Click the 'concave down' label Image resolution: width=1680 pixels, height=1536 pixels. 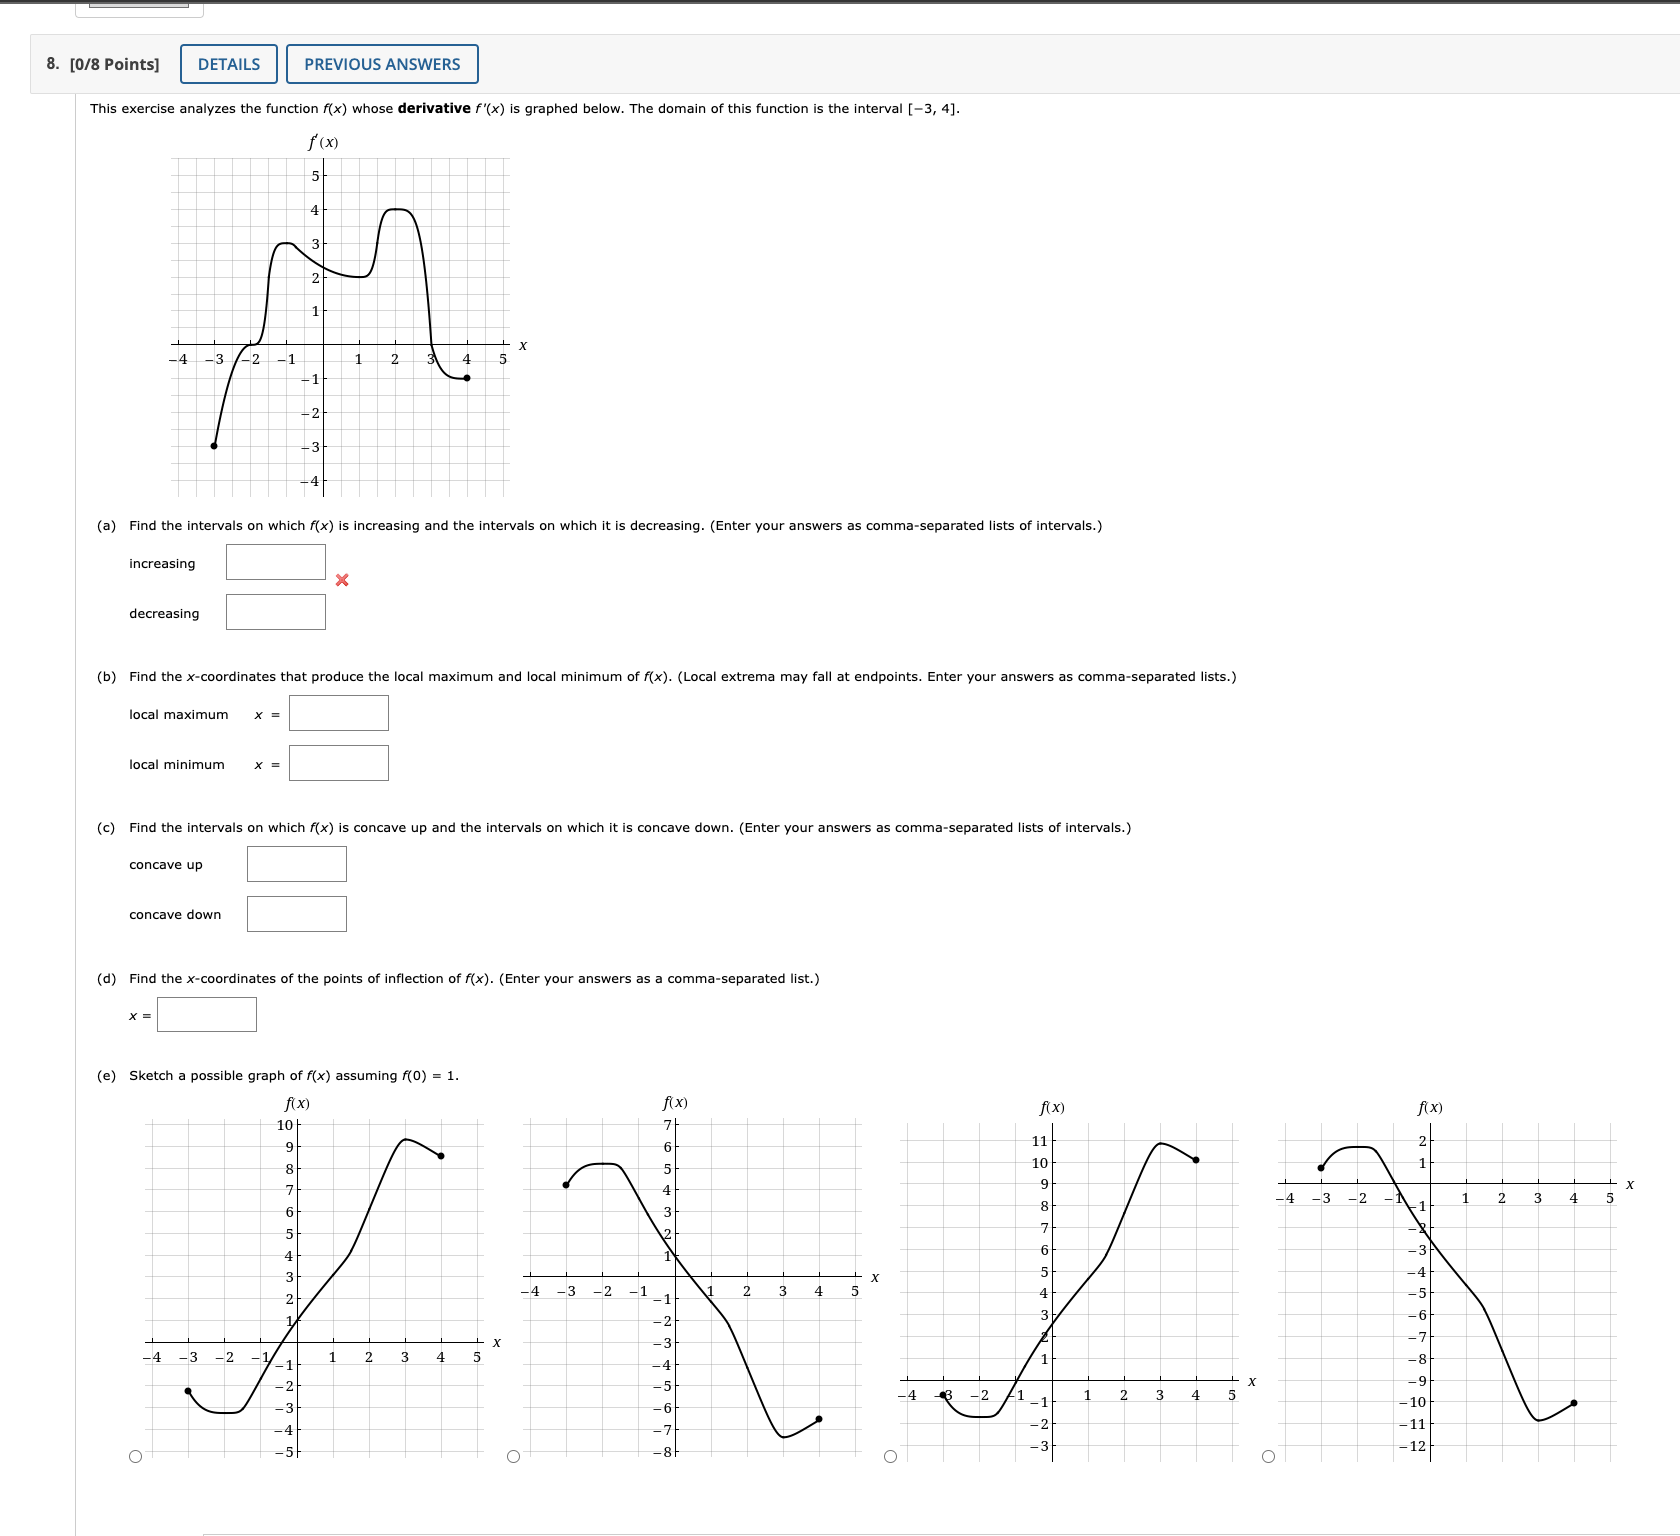175,914
